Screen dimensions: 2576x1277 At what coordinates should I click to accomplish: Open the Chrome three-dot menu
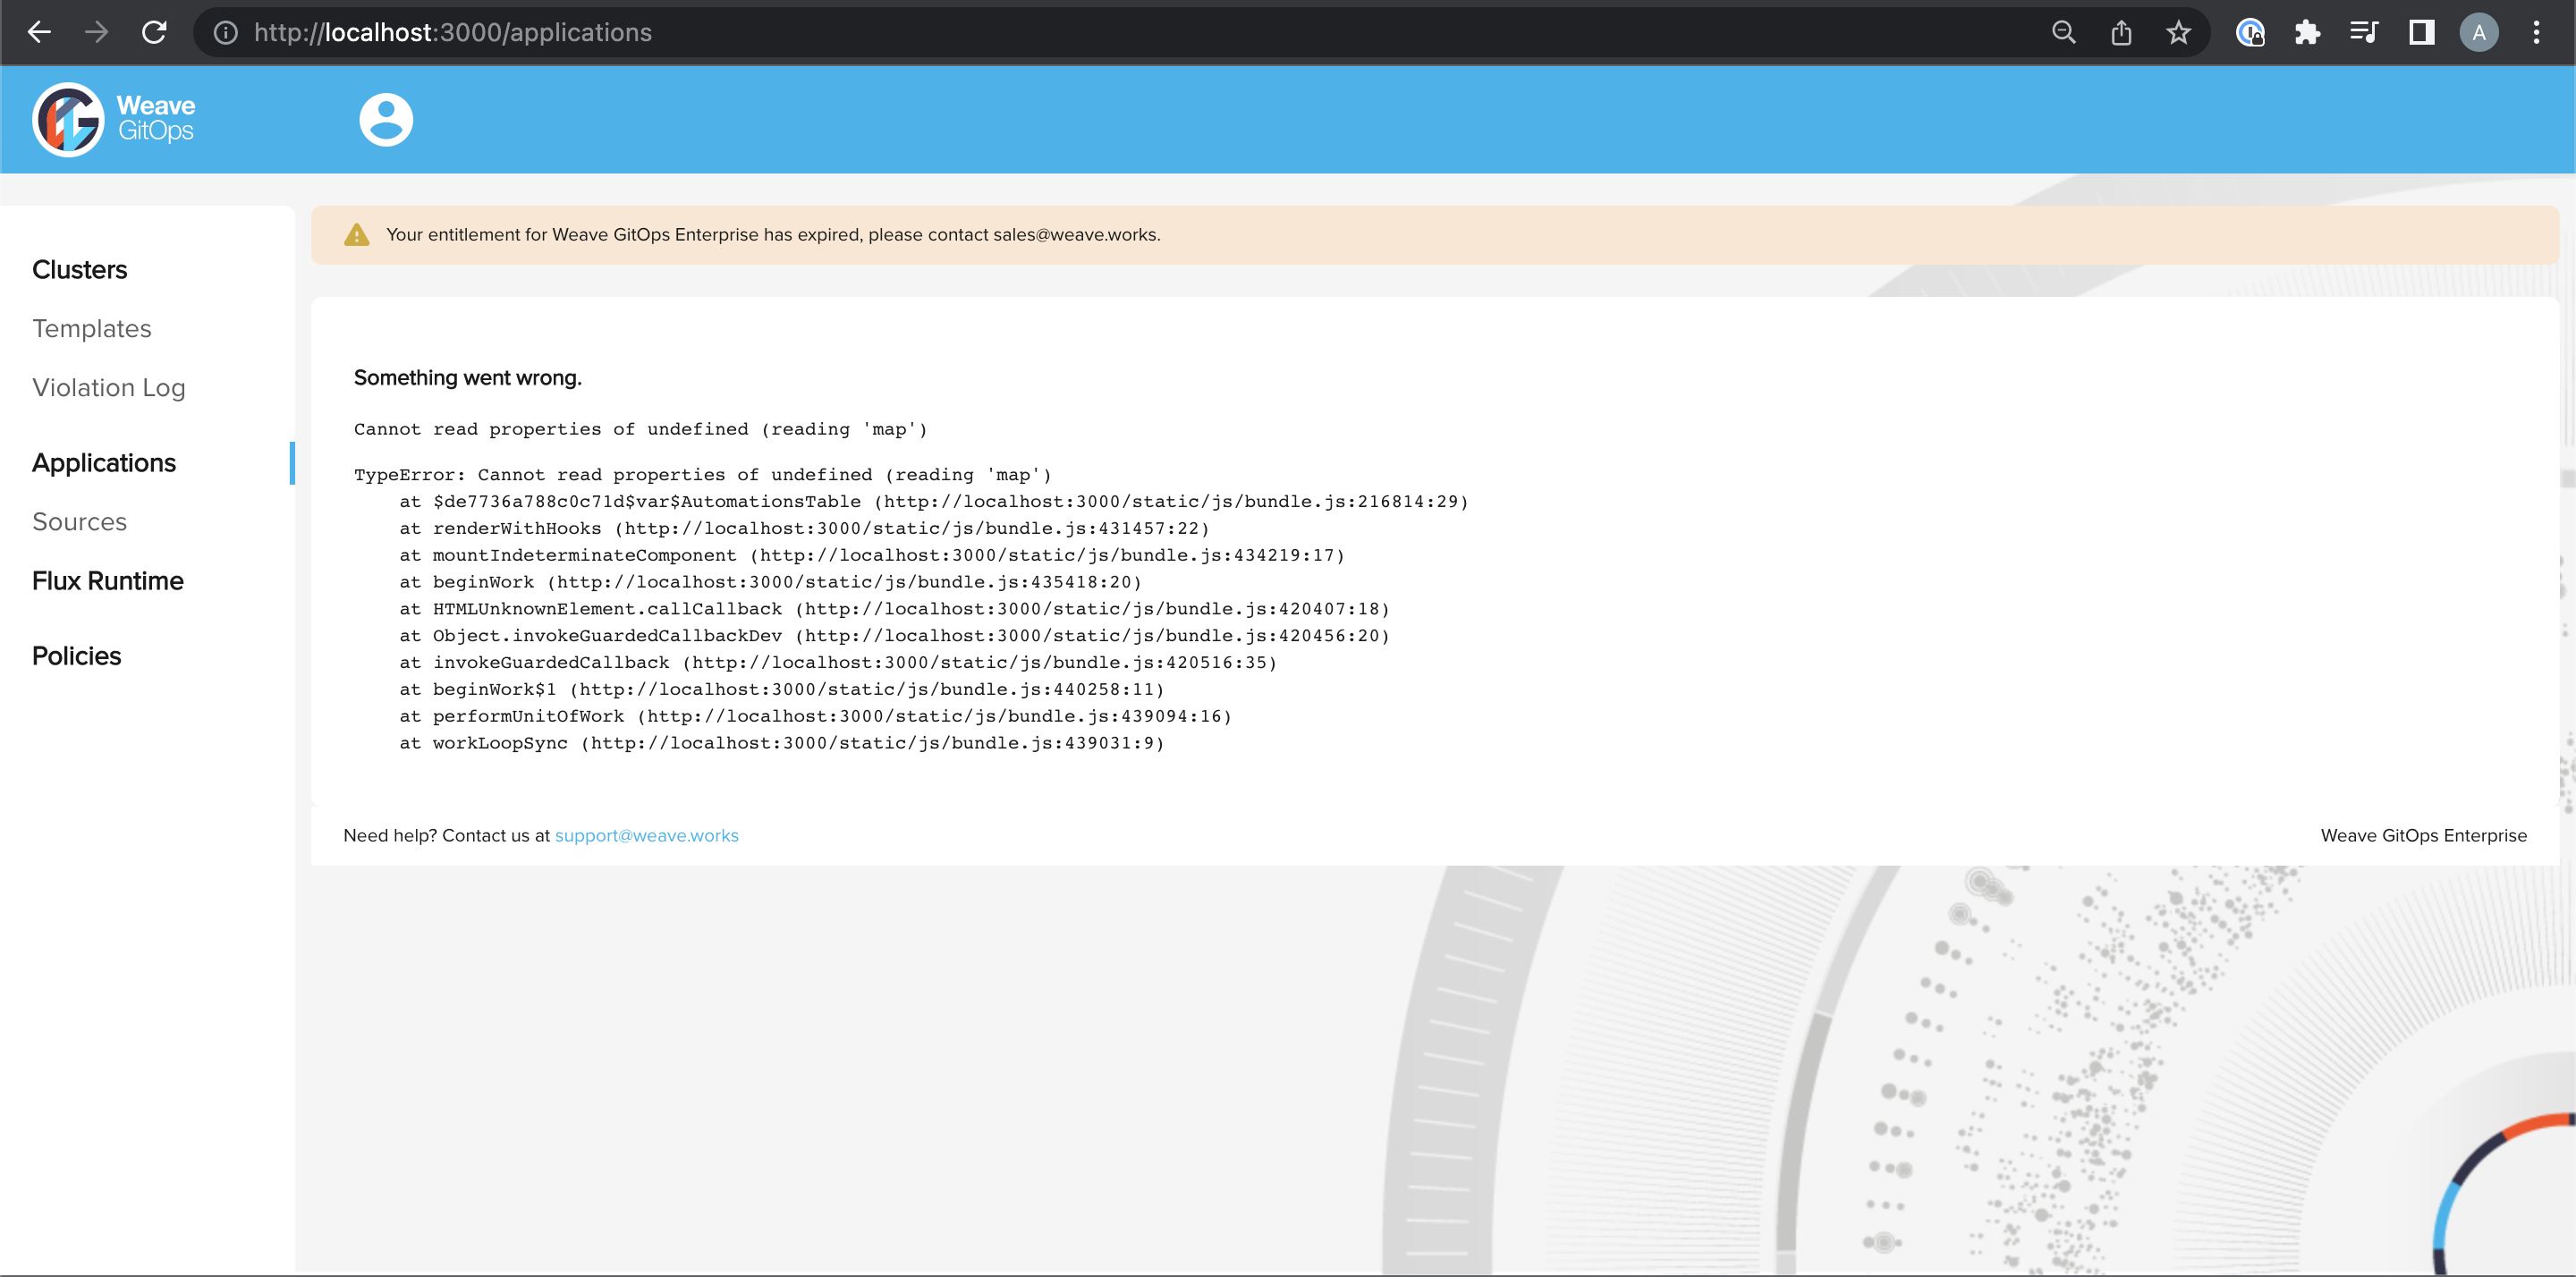click(x=2536, y=33)
